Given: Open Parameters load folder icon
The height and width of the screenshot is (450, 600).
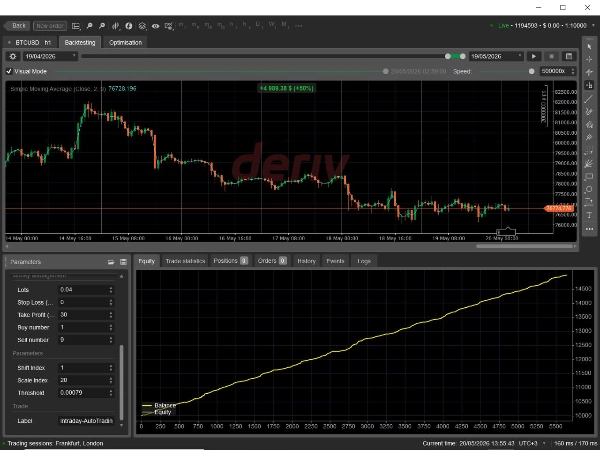Looking at the screenshot, I should 111,262.
